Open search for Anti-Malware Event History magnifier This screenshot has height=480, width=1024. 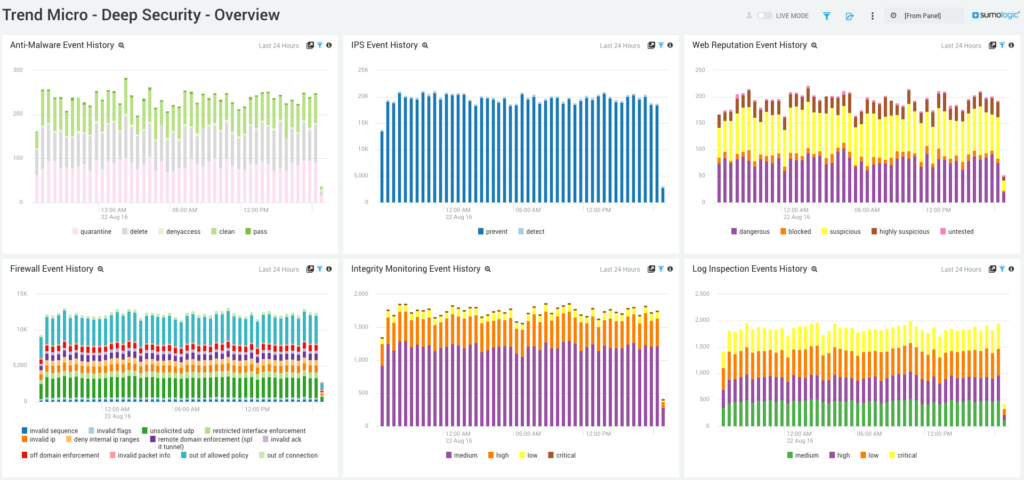click(121, 46)
